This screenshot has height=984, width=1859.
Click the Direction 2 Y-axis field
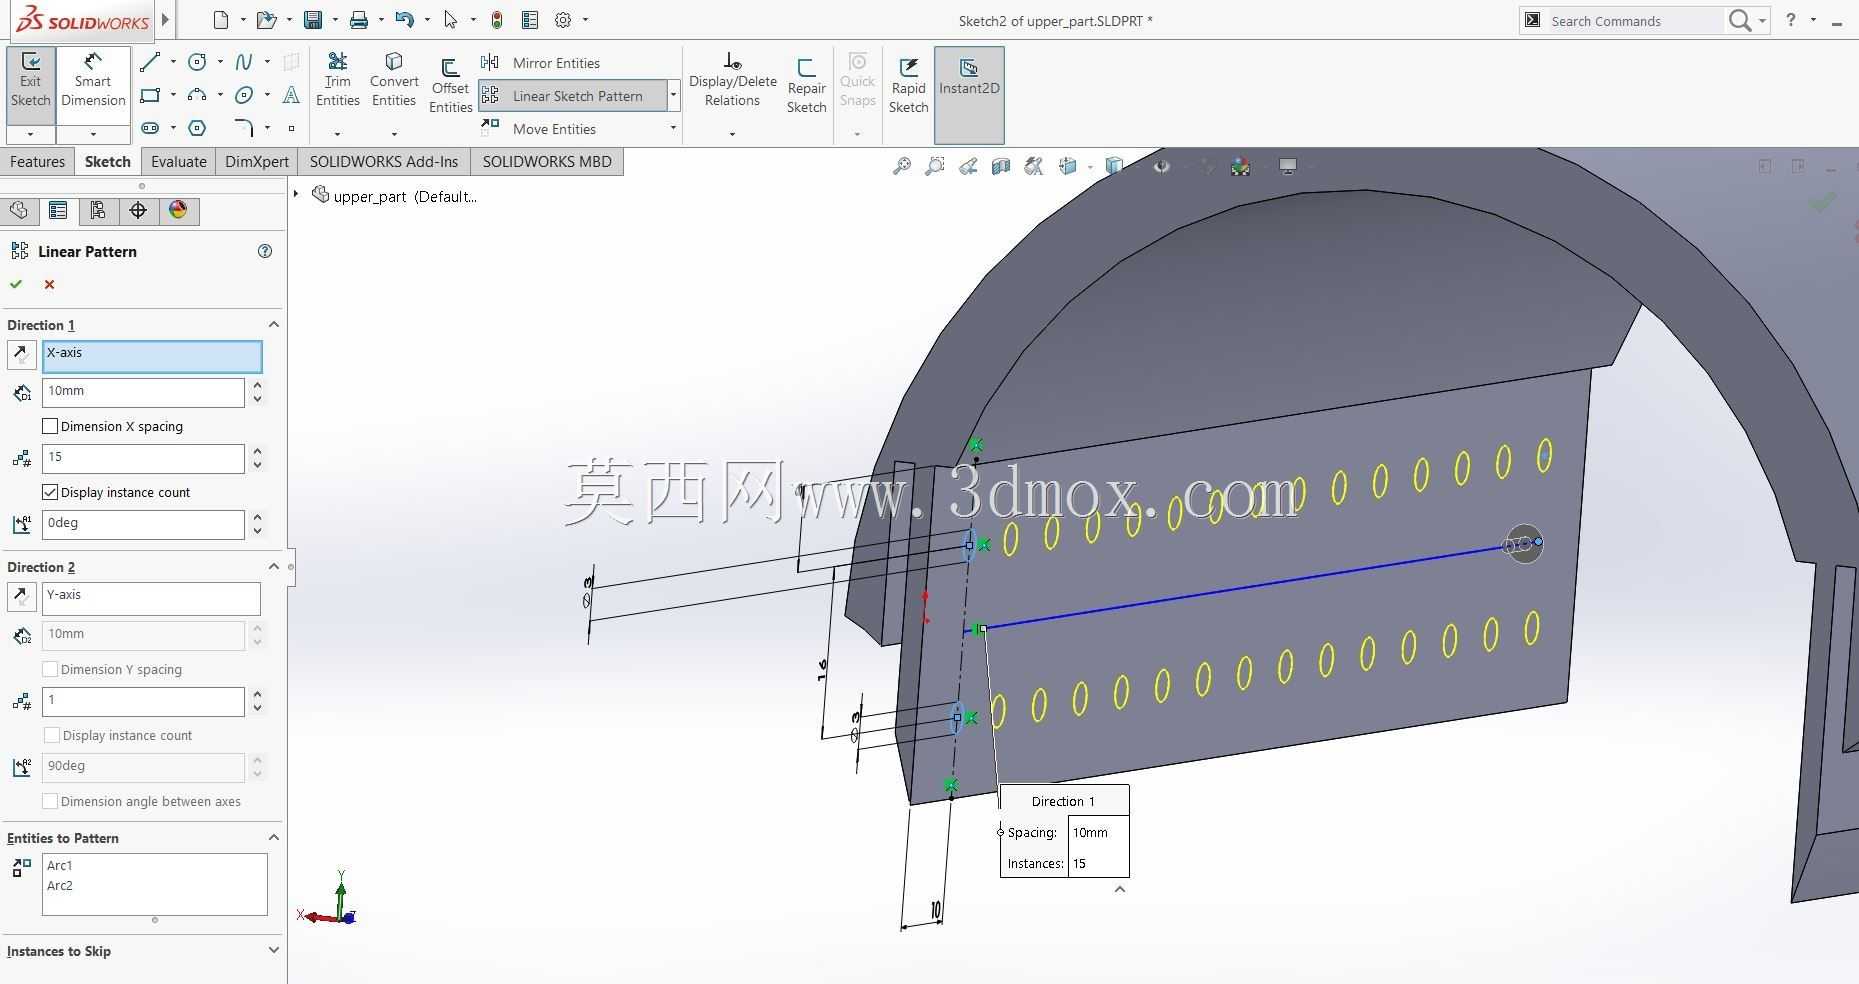(x=151, y=598)
